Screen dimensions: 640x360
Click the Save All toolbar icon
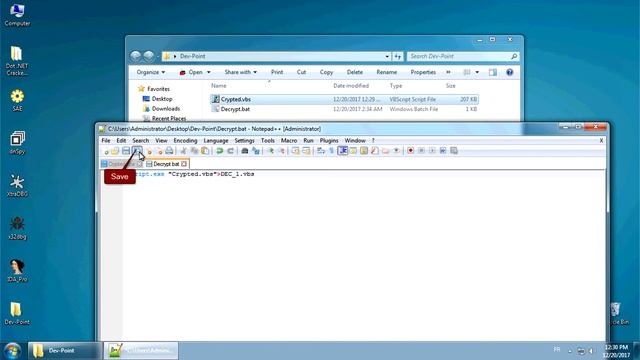(x=137, y=151)
